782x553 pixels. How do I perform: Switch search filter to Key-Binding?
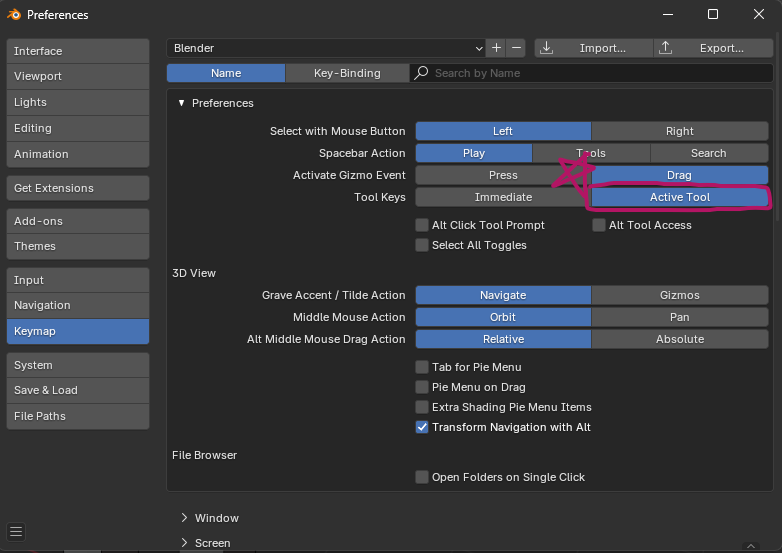click(347, 73)
